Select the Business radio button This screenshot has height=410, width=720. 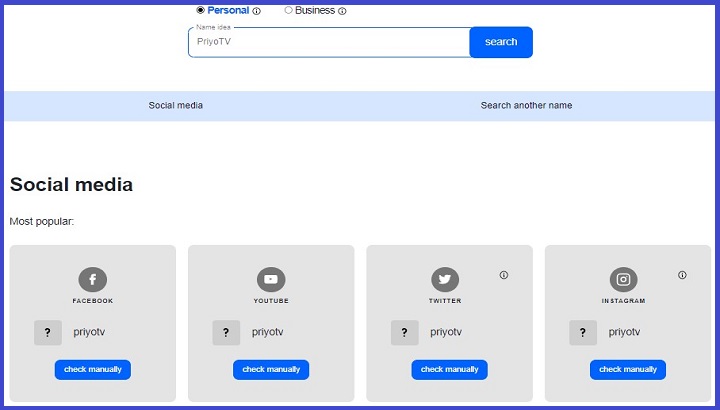(289, 10)
